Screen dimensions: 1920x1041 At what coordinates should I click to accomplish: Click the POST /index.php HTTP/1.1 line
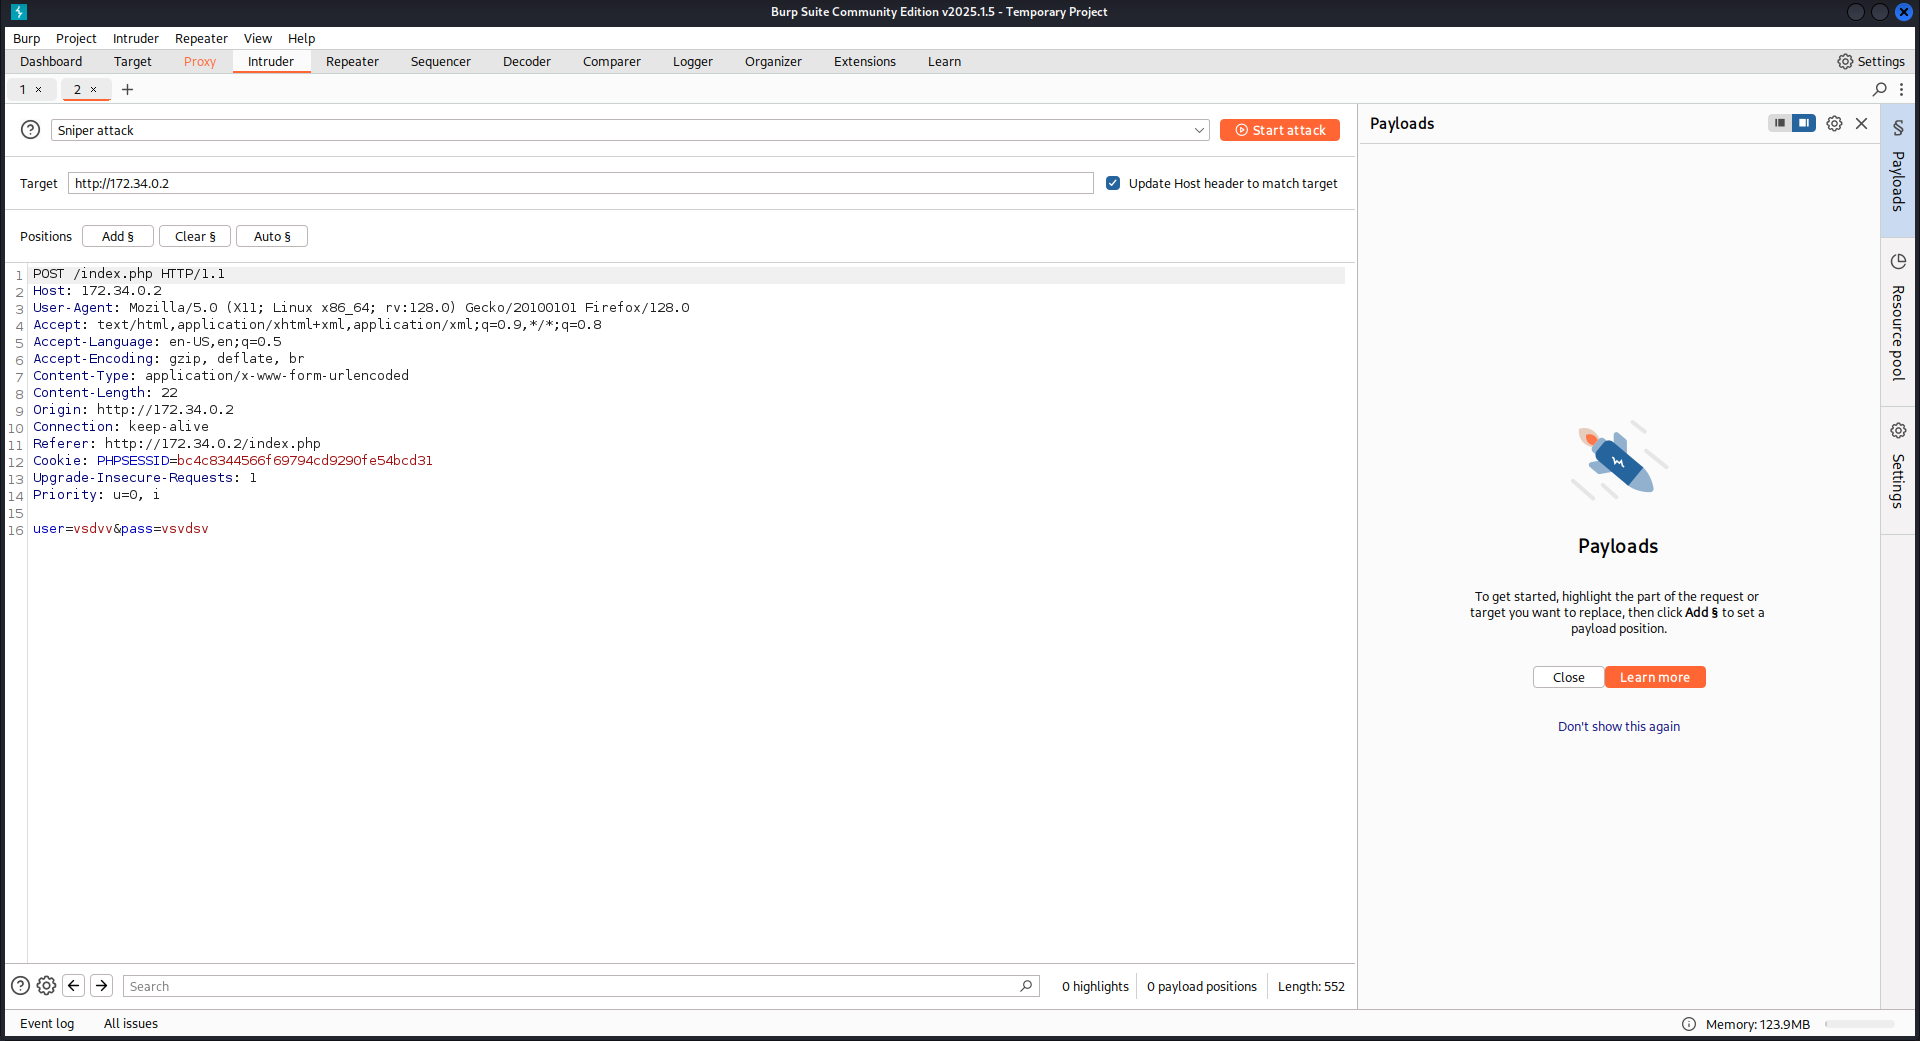pos(129,274)
